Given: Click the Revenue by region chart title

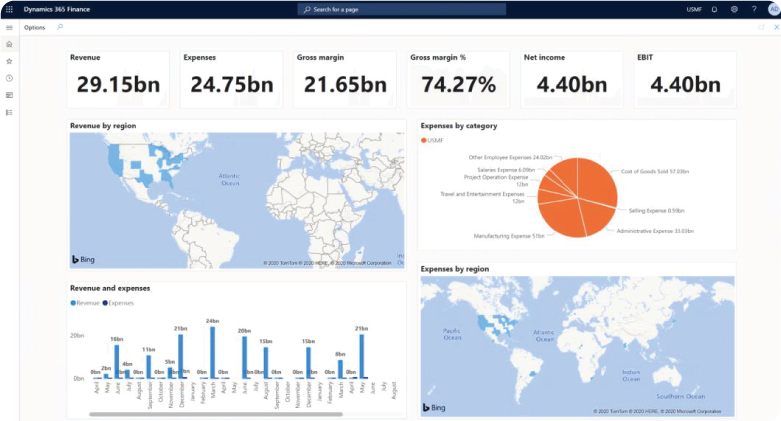Looking at the screenshot, I should pyautogui.click(x=103, y=126).
